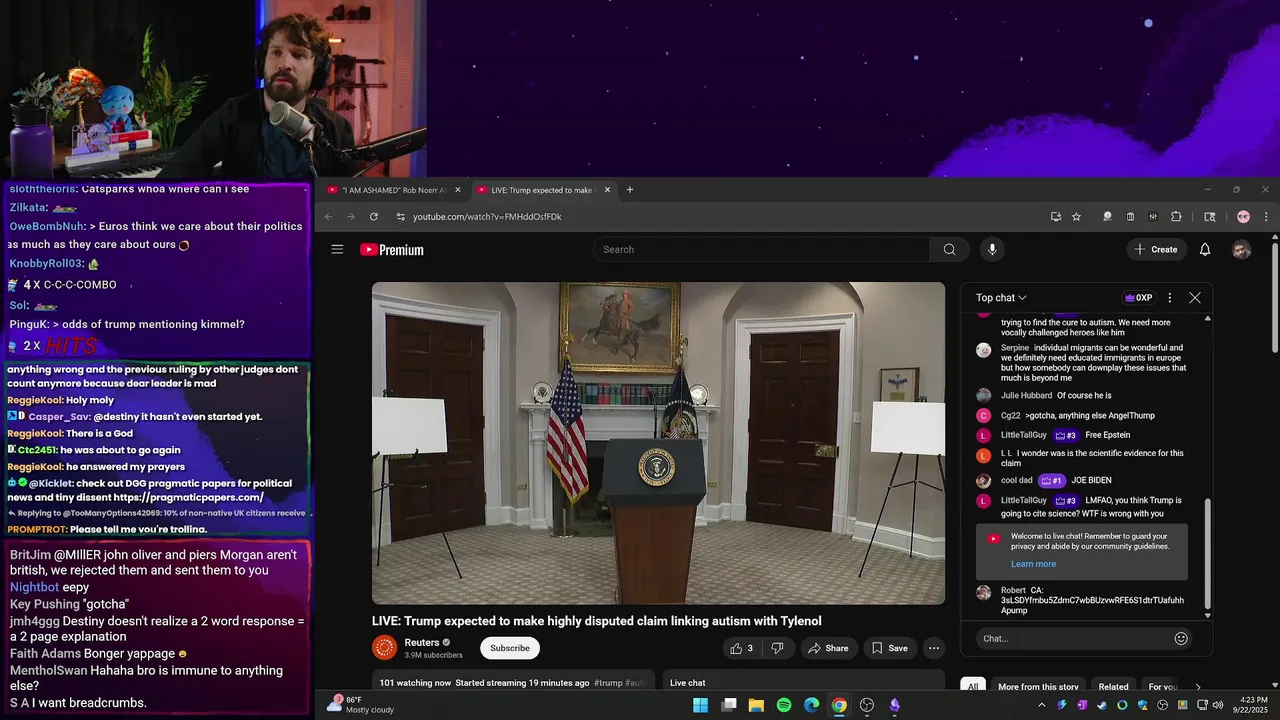
Task: Open OBS Studio from the taskbar
Action: (x=867, y=705)
